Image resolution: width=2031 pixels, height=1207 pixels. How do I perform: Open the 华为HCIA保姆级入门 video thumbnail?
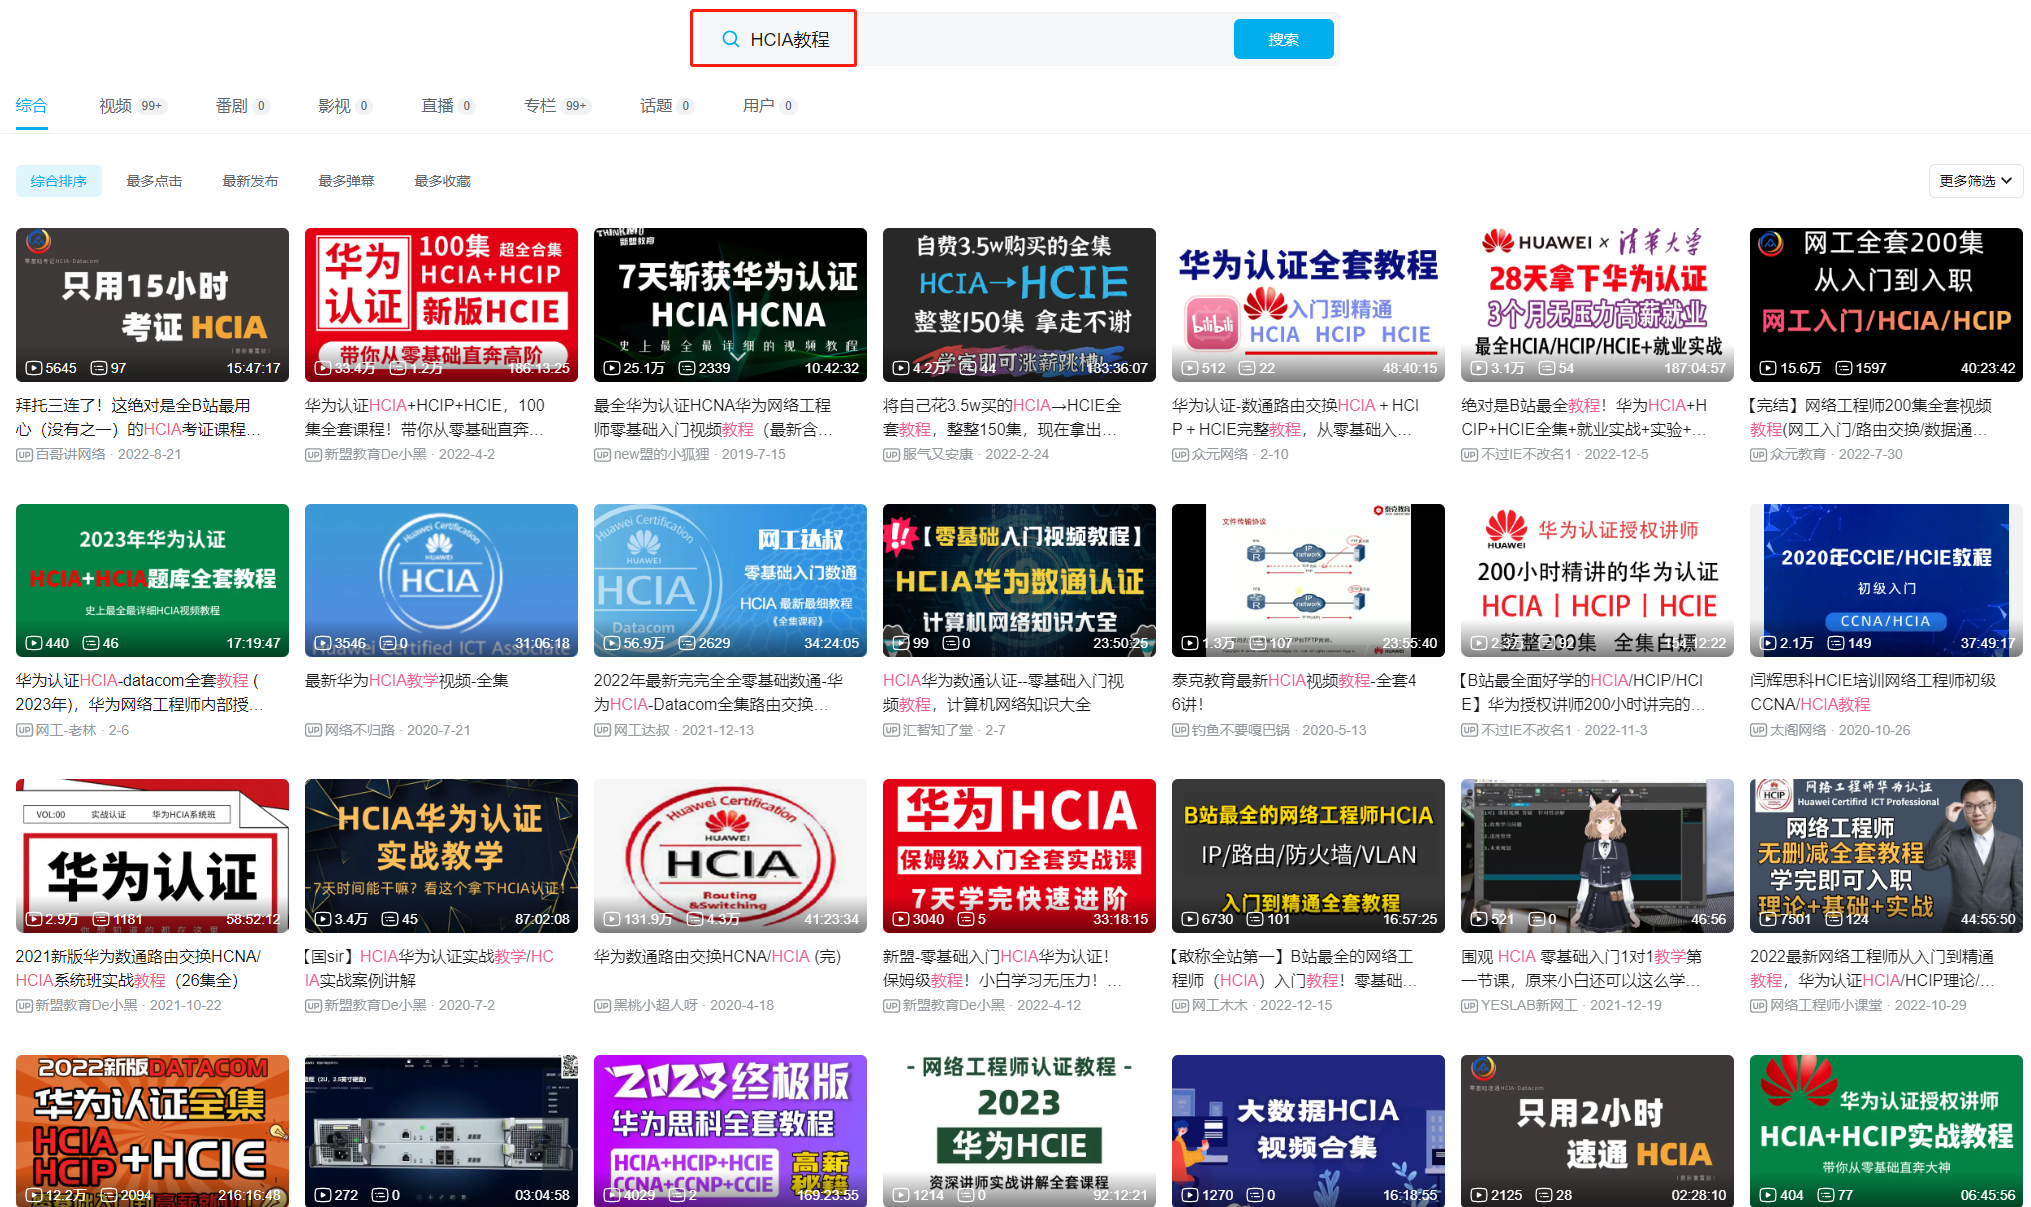[x=1018, y=855]
